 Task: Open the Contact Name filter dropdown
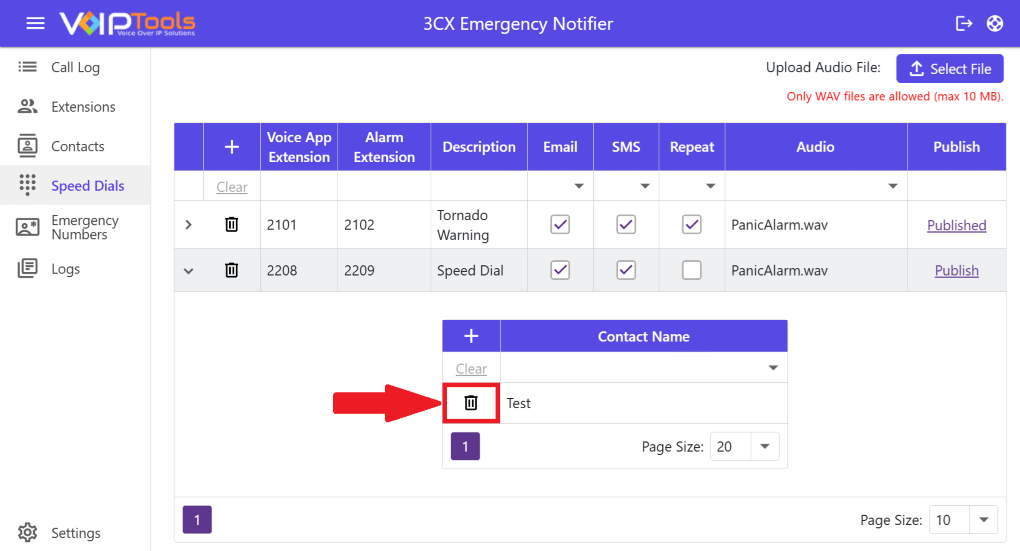pyautogui.click(x=772, y=369)
